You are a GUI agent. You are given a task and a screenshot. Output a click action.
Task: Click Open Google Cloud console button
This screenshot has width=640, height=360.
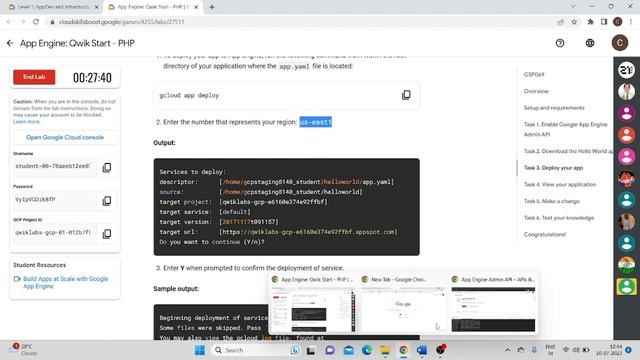point(64,138)
